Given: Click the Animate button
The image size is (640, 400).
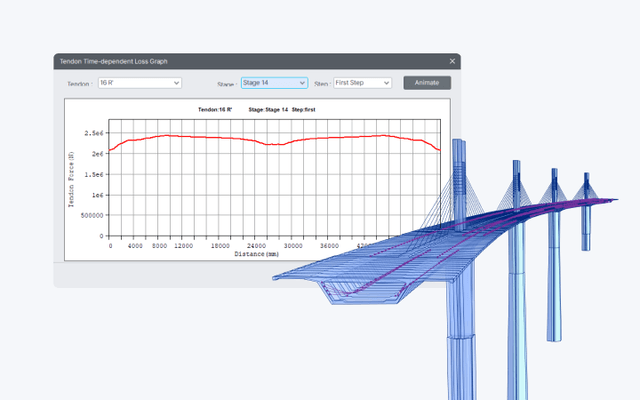Looking at the screenshot, I should coord(427,83).
